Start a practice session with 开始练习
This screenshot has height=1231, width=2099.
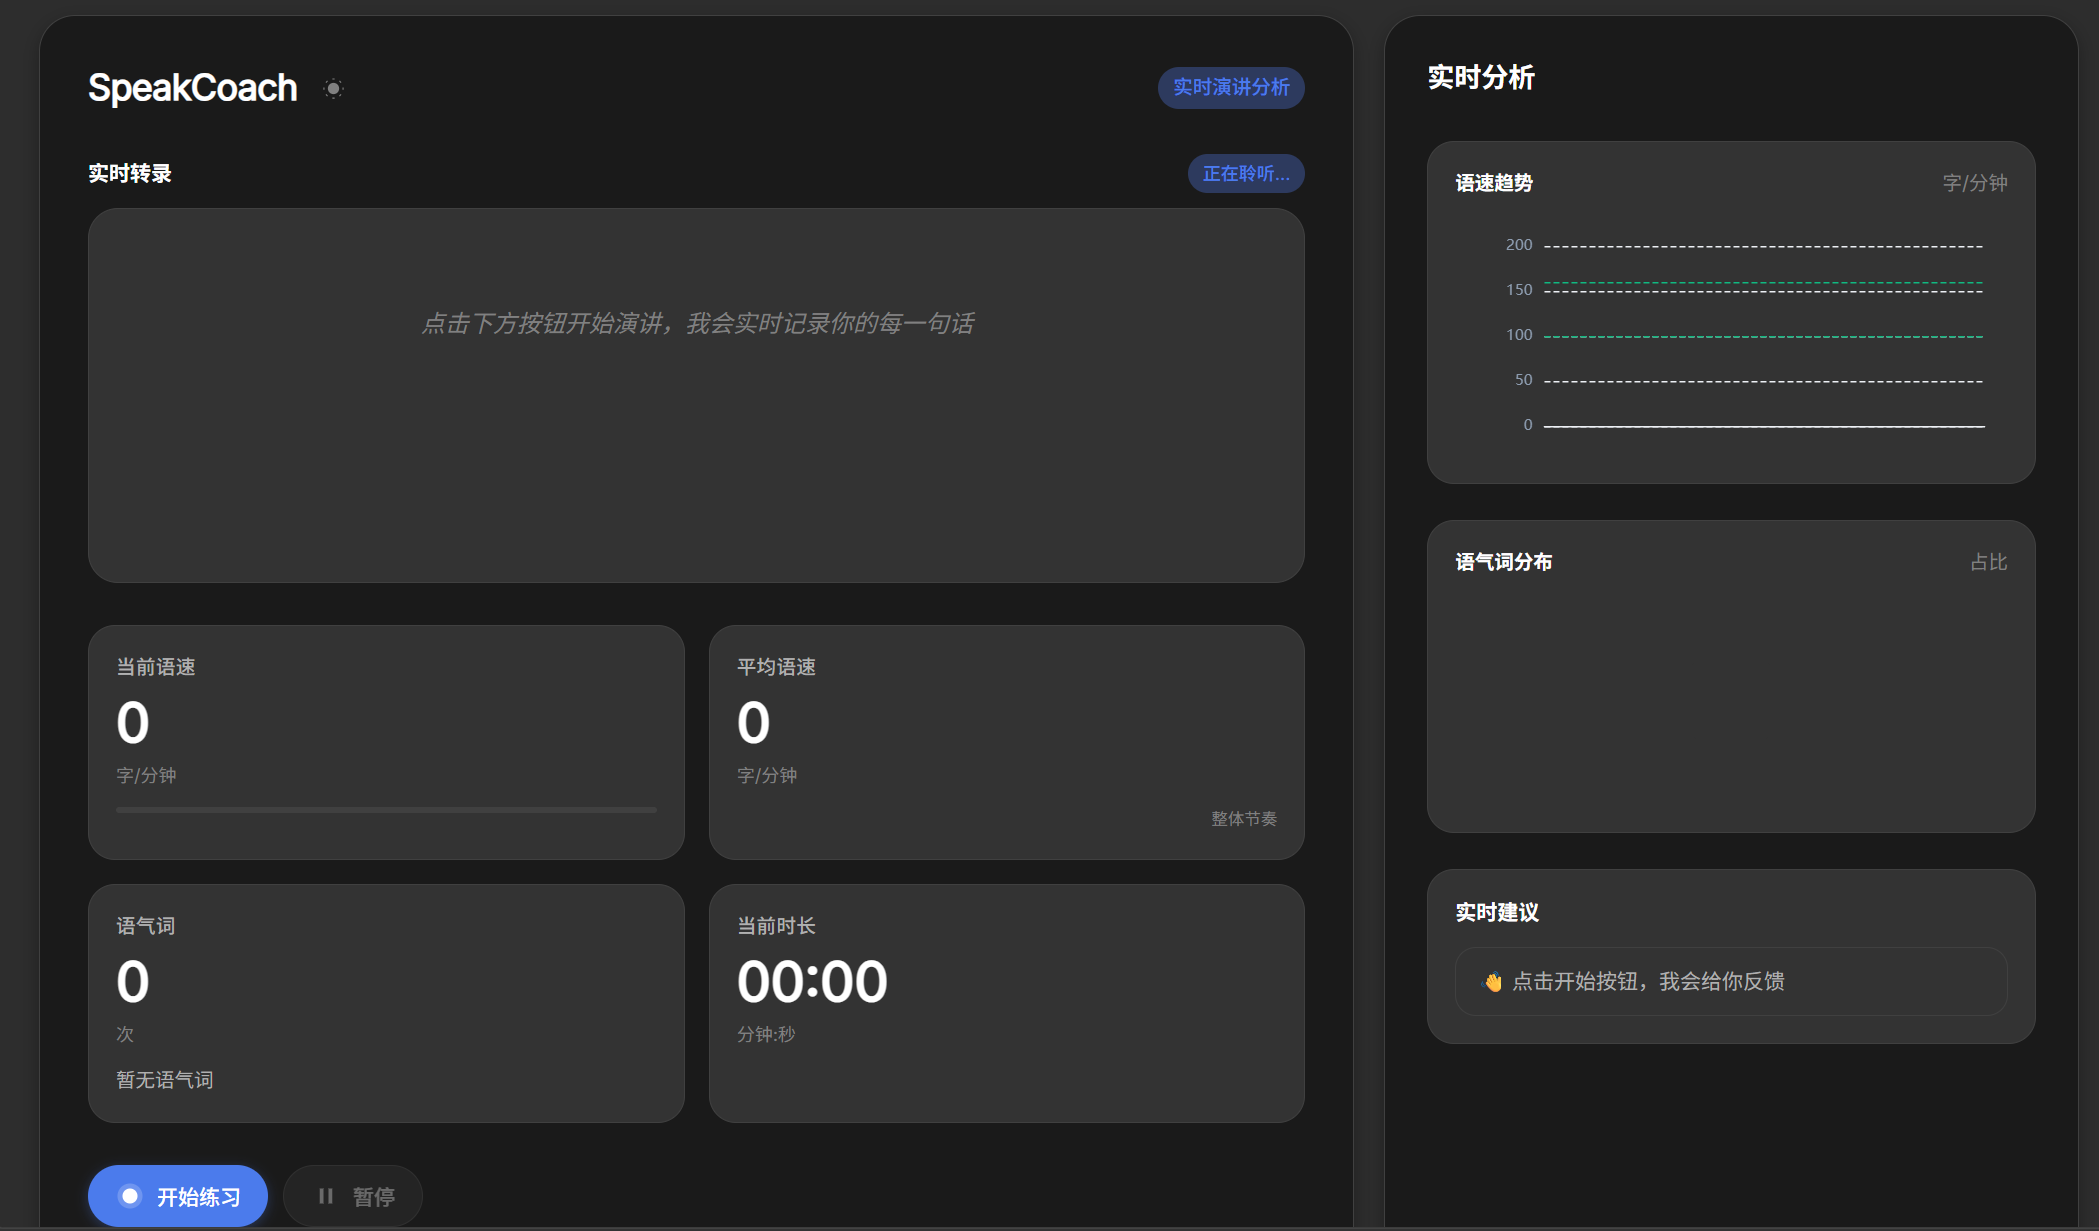[x=178, y=1194]
